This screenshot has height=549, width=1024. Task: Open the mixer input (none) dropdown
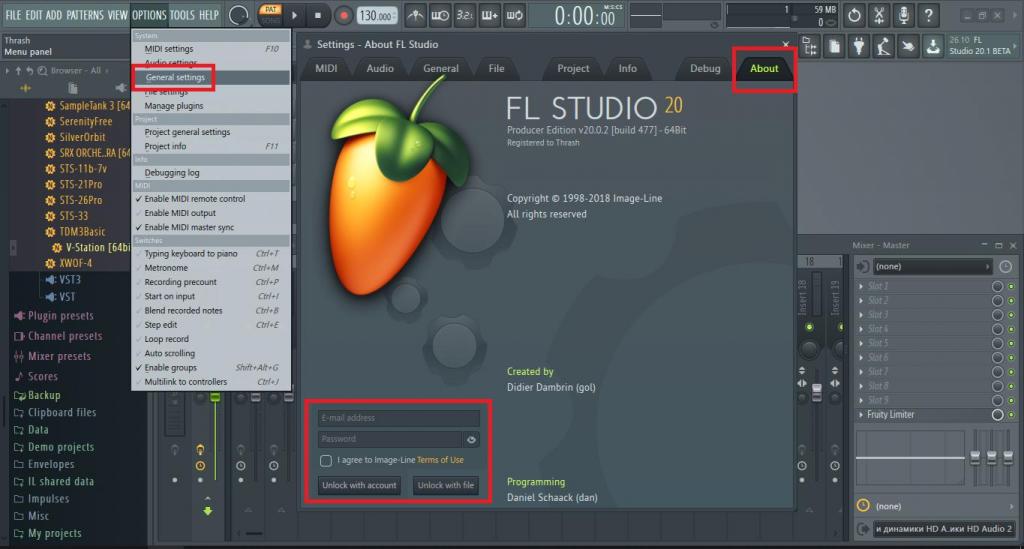932,266
